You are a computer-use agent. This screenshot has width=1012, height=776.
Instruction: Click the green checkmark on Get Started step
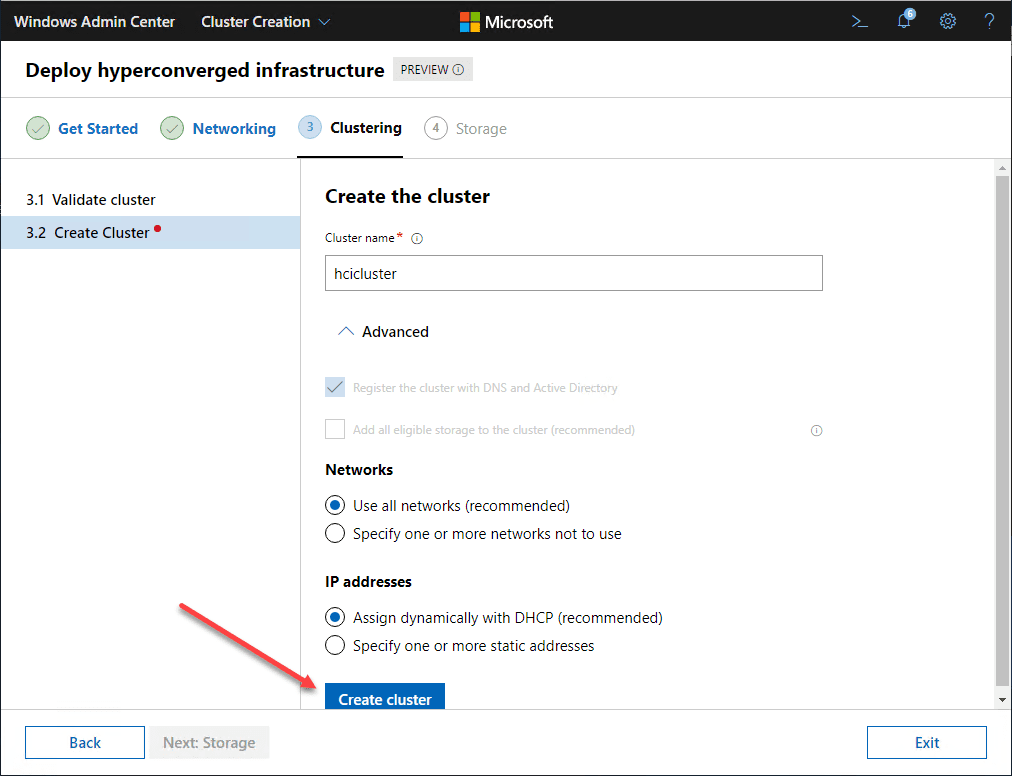pos(37,128)
